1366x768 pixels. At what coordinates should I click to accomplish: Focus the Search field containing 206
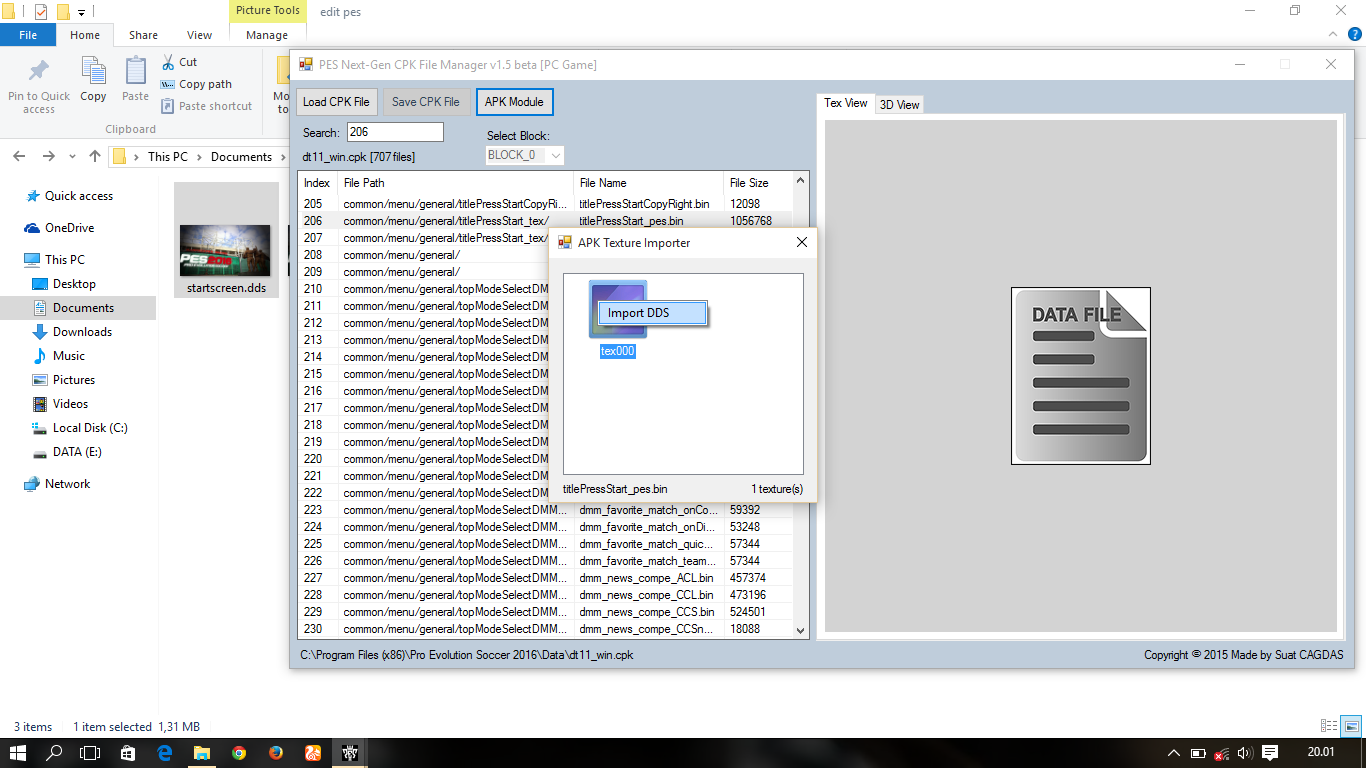click(395, 132)
